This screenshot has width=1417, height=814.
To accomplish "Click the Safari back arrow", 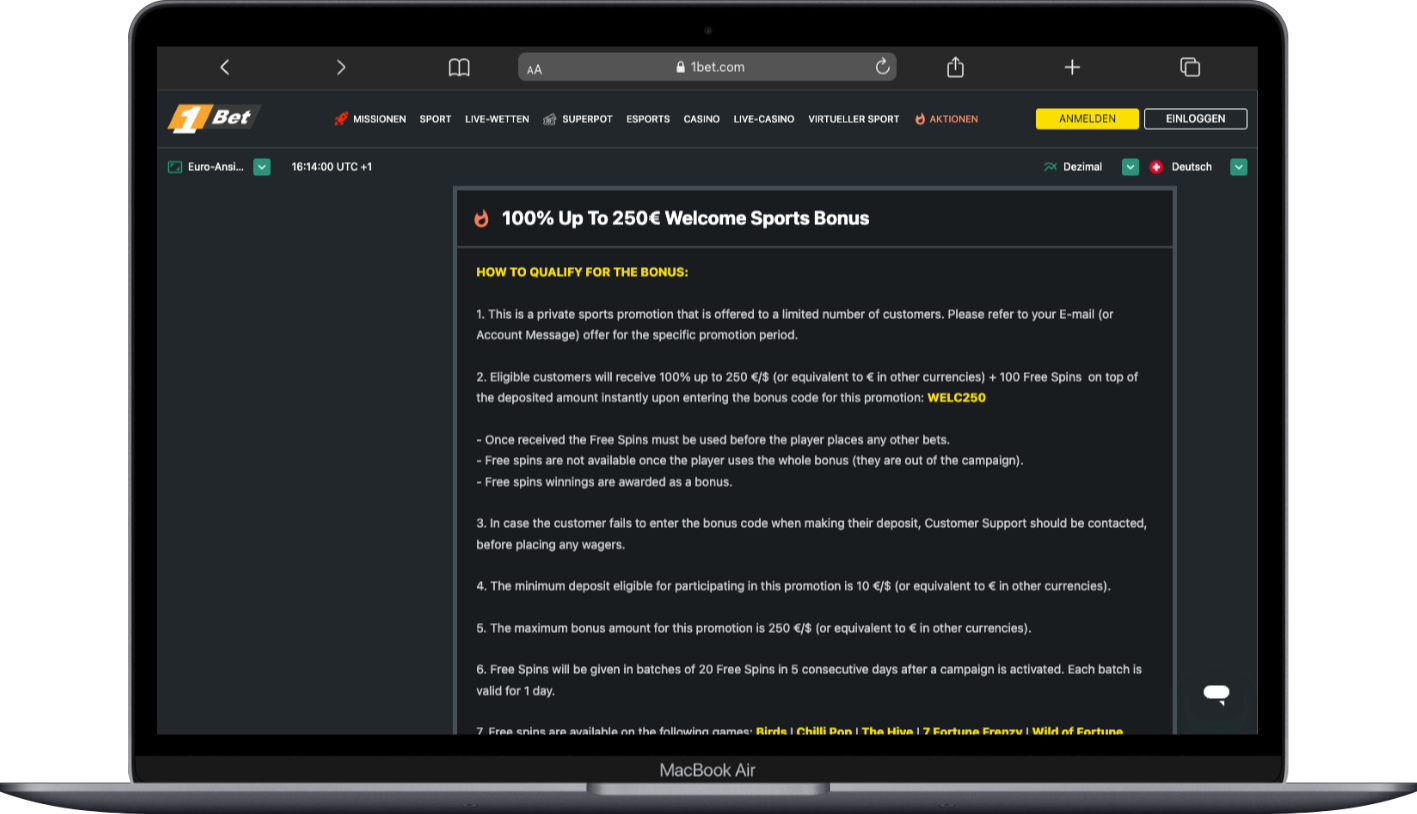I will coord(224,67).
